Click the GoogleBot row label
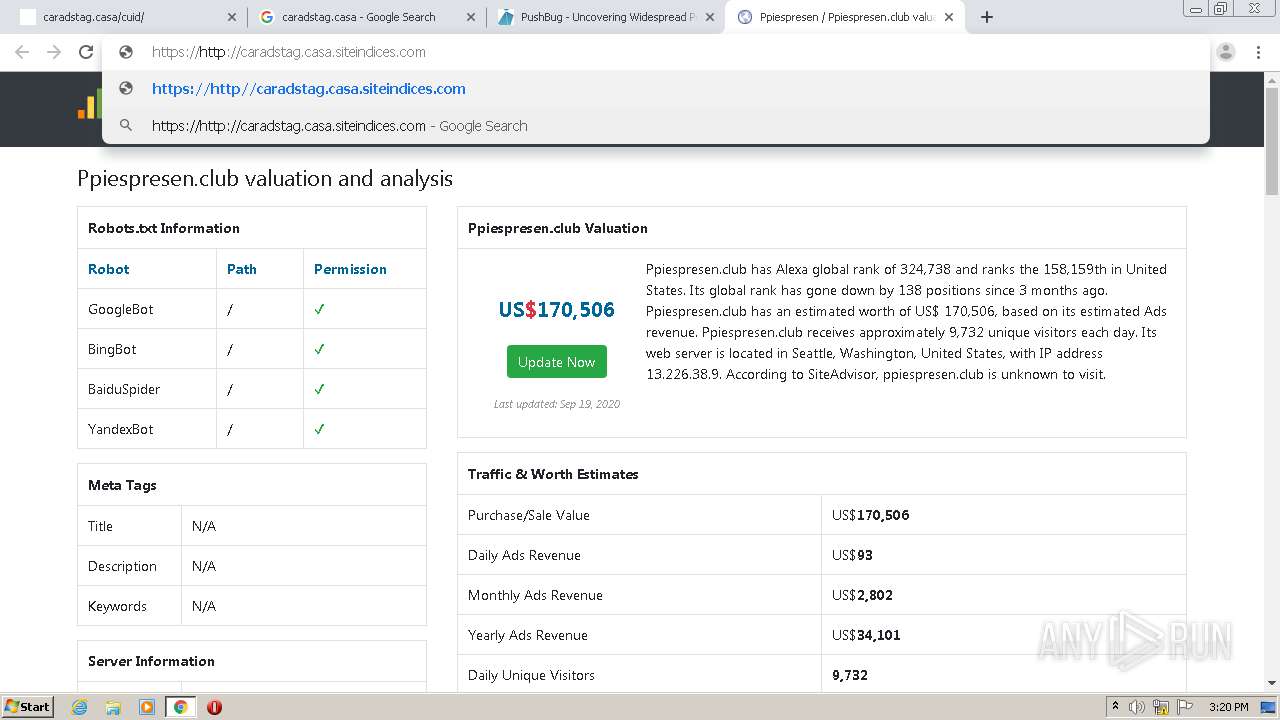 (120, 309)
